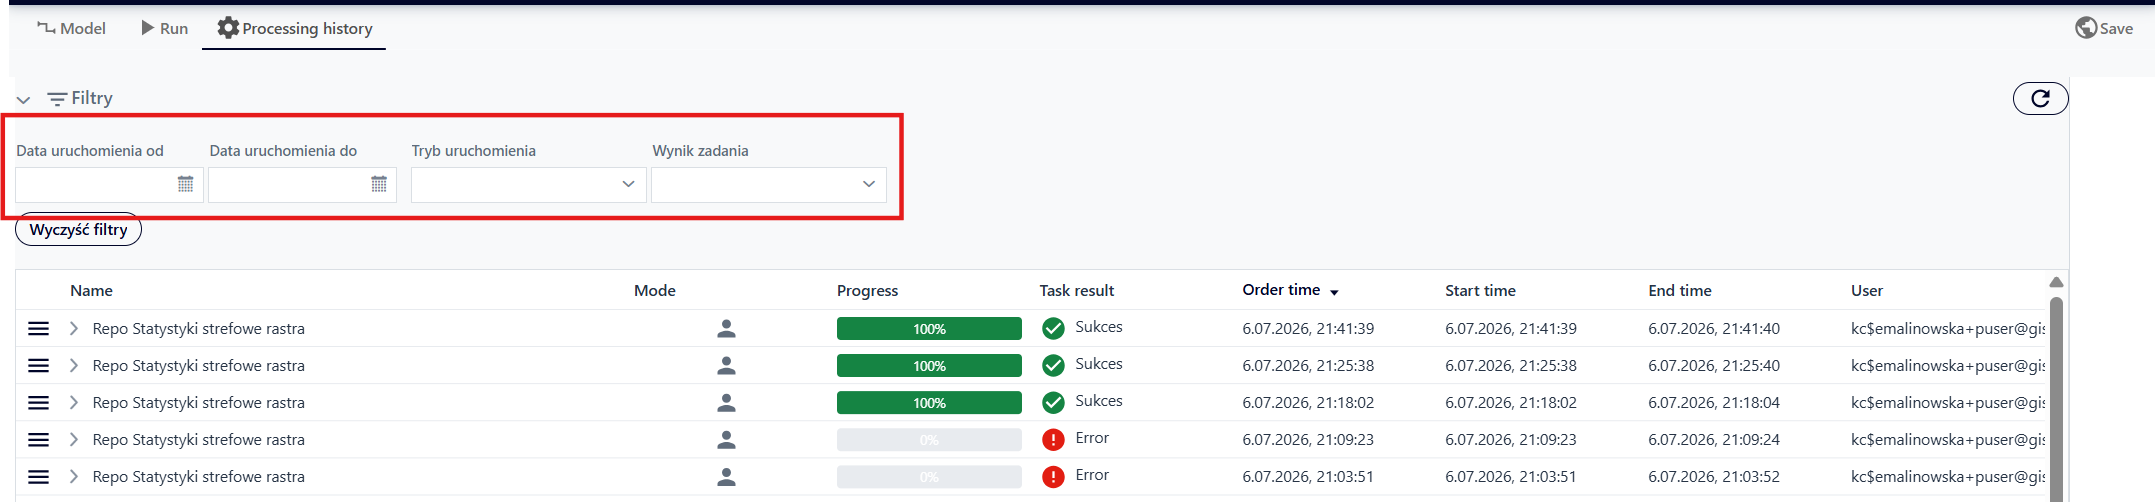Expand the row ordered at 21:41:39
Image resolution: width=2155 pixels, height=502 pixels.
(x=74, y=328)
